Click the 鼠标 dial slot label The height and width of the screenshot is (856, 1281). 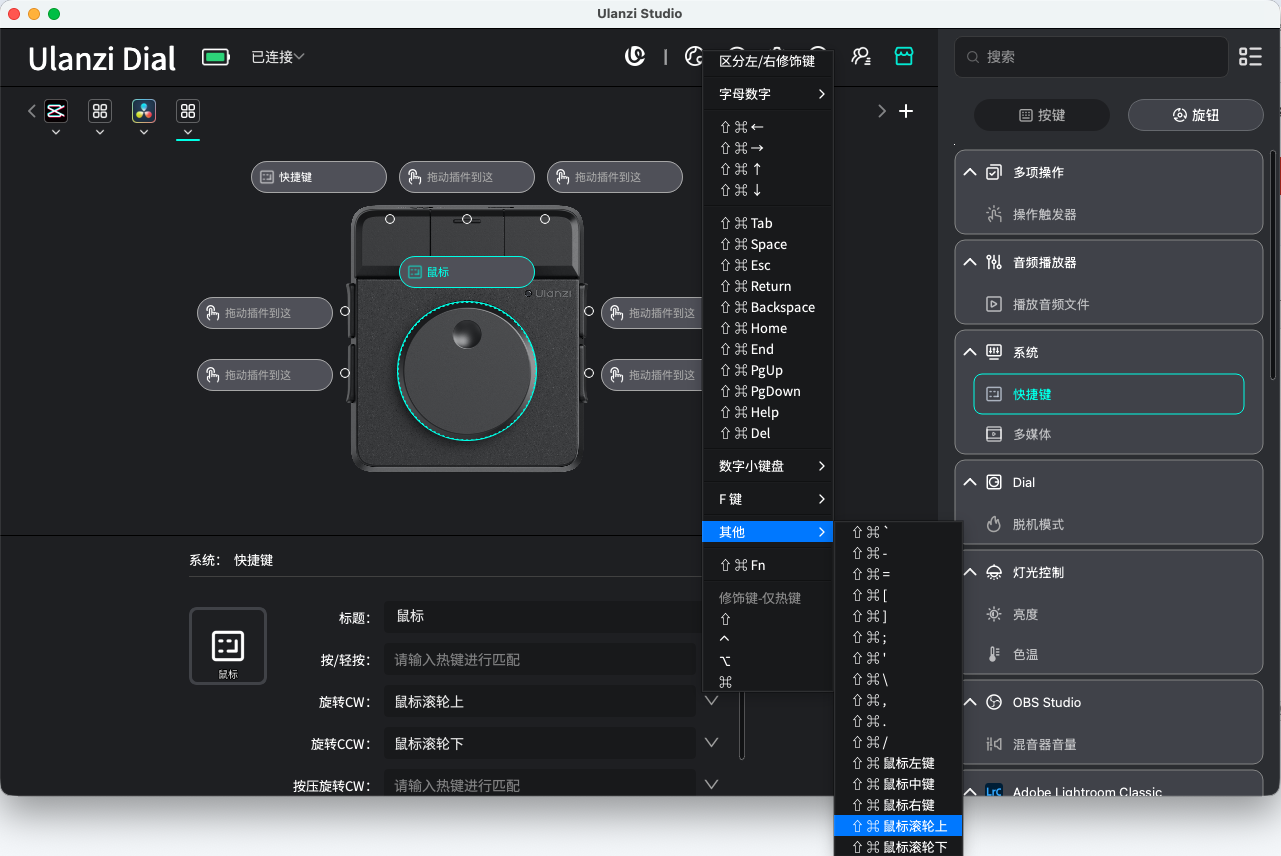tap(467, 272)
